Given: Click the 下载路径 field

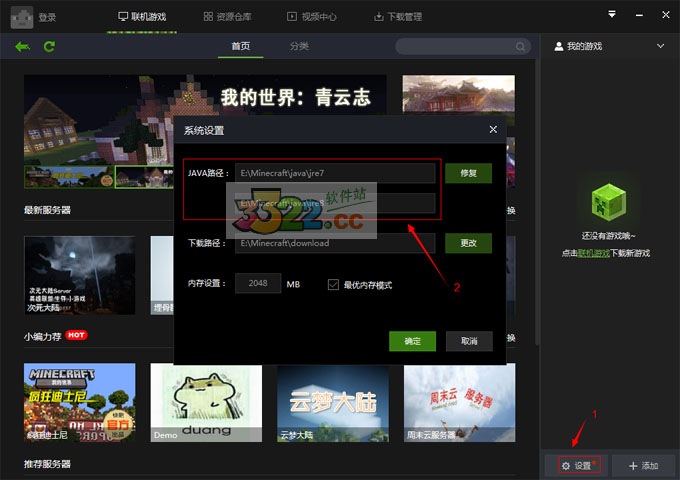Looking at the screenshot, I should pos(335,243).
